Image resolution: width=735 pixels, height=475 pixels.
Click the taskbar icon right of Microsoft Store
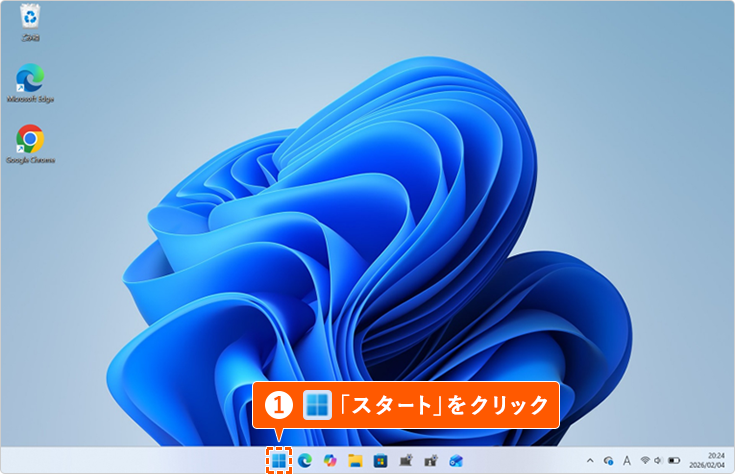coord(406,460)
